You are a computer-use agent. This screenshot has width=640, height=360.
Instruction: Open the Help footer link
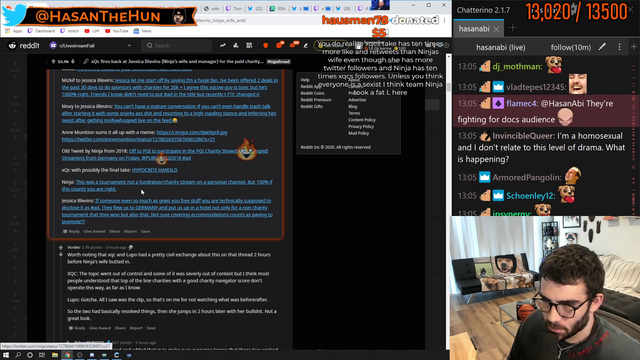pos(305,80)
